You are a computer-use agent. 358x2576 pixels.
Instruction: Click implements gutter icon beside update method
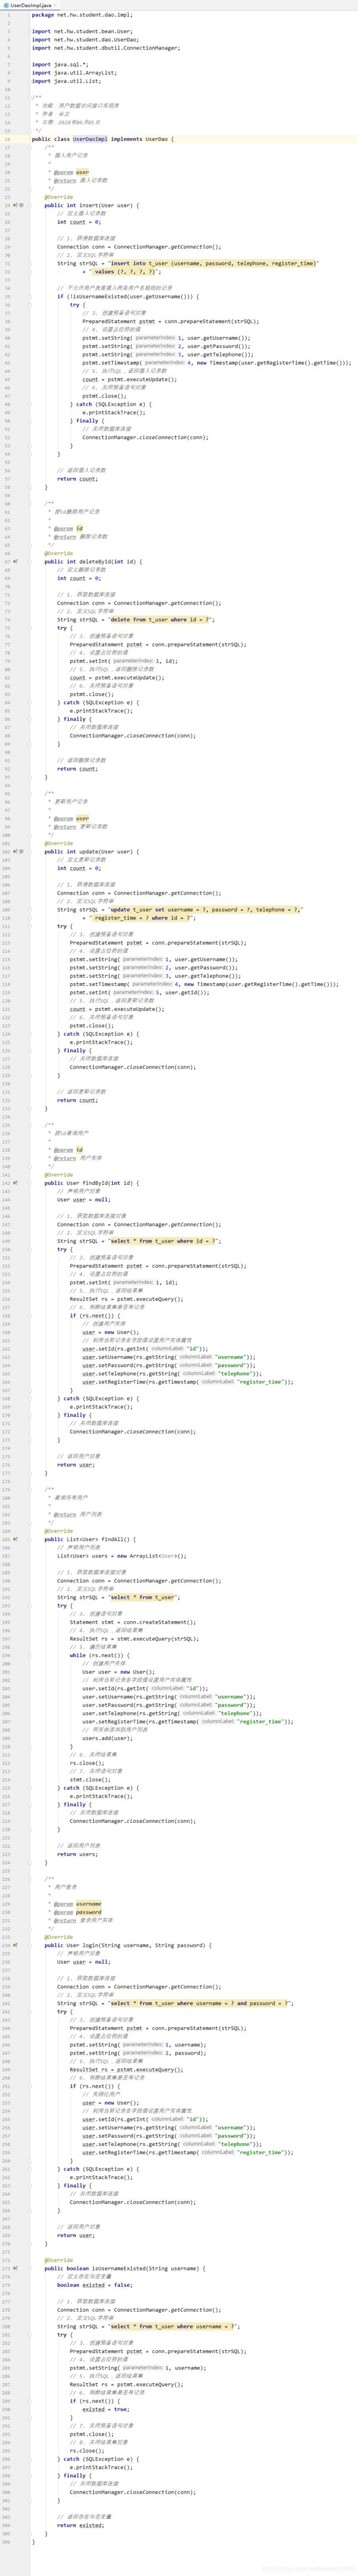tap(15, 851)
